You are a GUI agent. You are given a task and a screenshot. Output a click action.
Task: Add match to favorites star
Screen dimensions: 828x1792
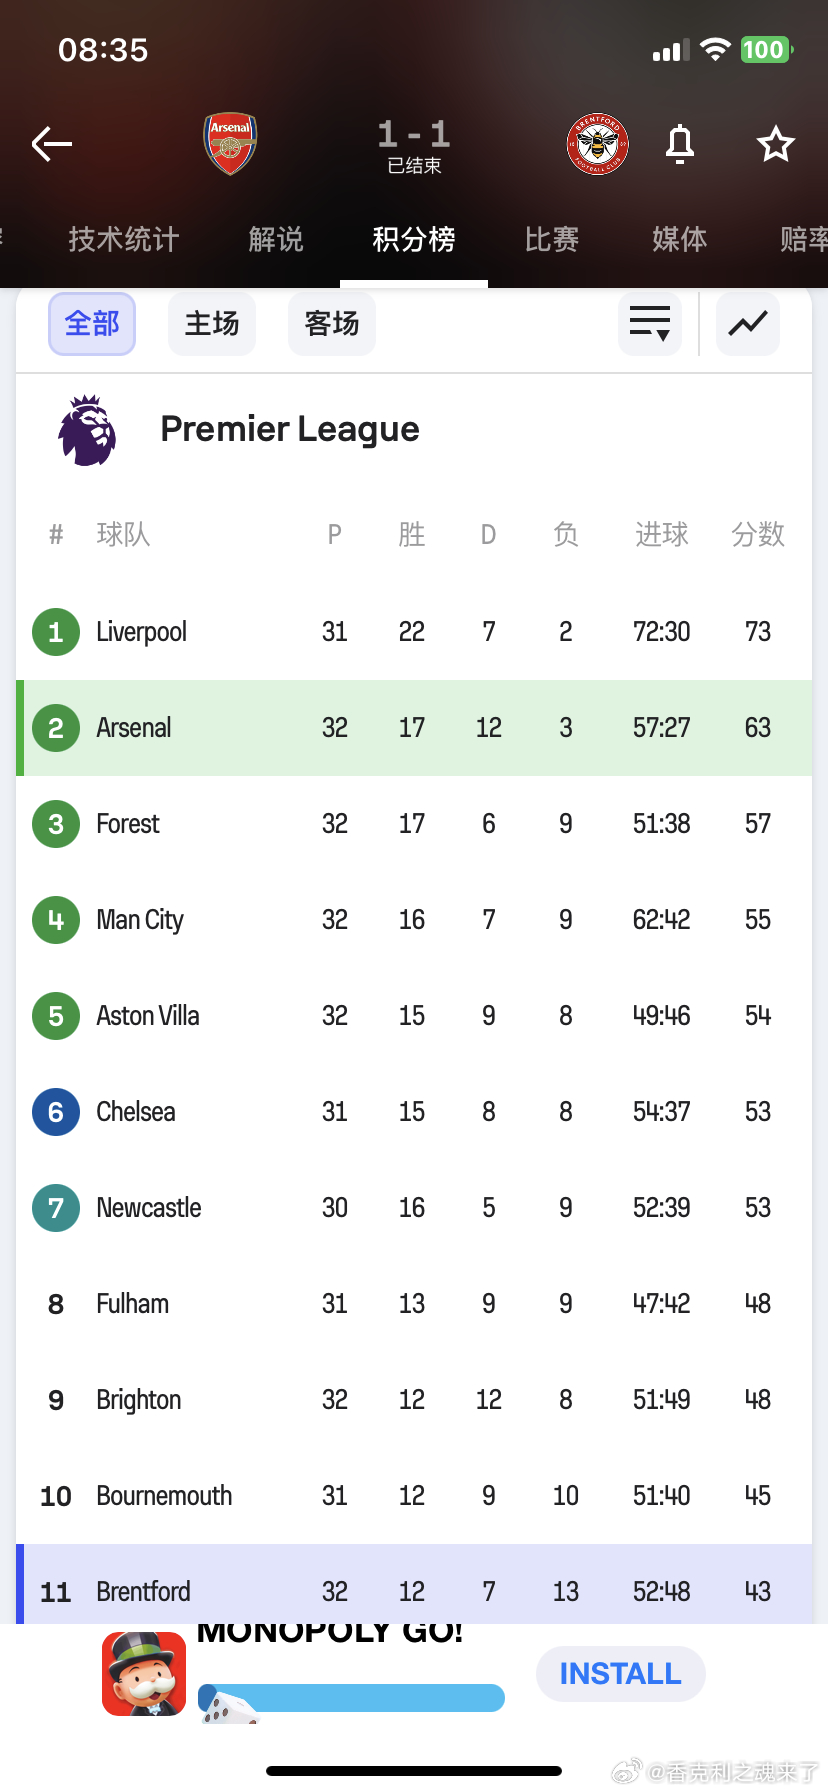pyautogui.click(x=775, y=145)
